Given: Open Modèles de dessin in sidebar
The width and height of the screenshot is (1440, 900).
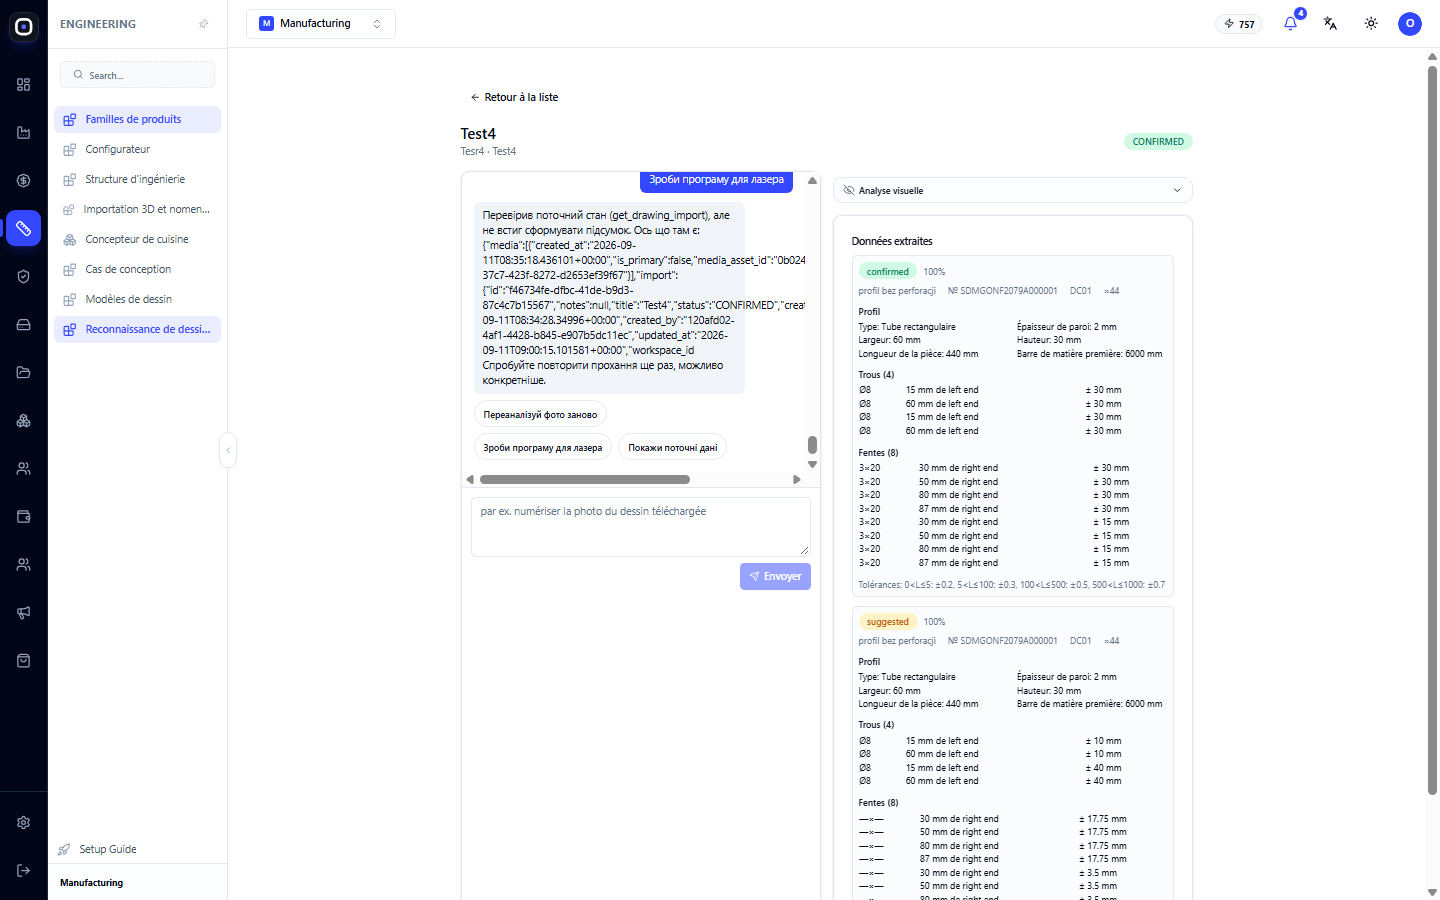Looking at the screenshot, I should [x=137, y=299].
